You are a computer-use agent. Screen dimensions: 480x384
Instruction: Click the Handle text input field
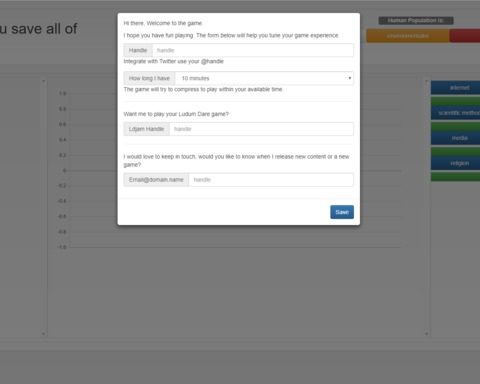pyautogui.click(x=253, y=50)
